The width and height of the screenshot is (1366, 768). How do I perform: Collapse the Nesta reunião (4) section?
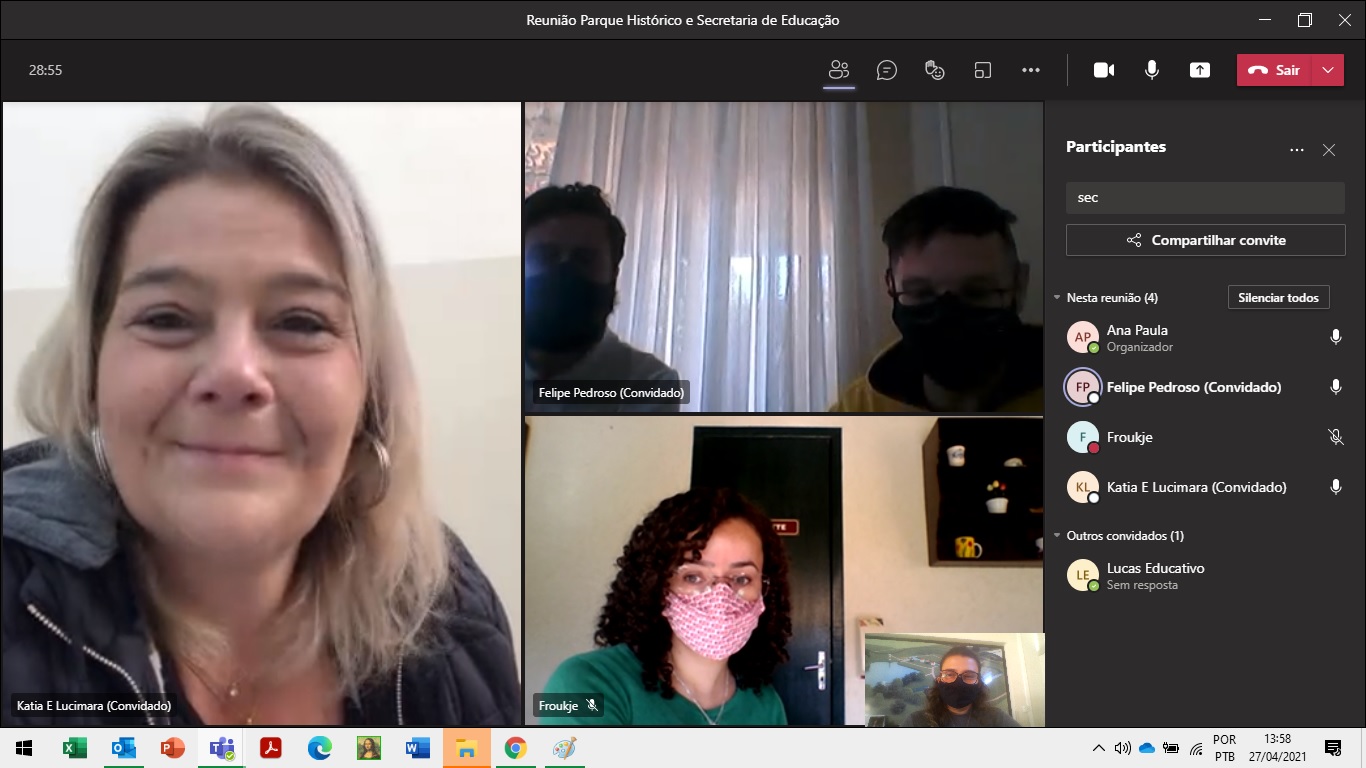click(x=1057, y=298)
